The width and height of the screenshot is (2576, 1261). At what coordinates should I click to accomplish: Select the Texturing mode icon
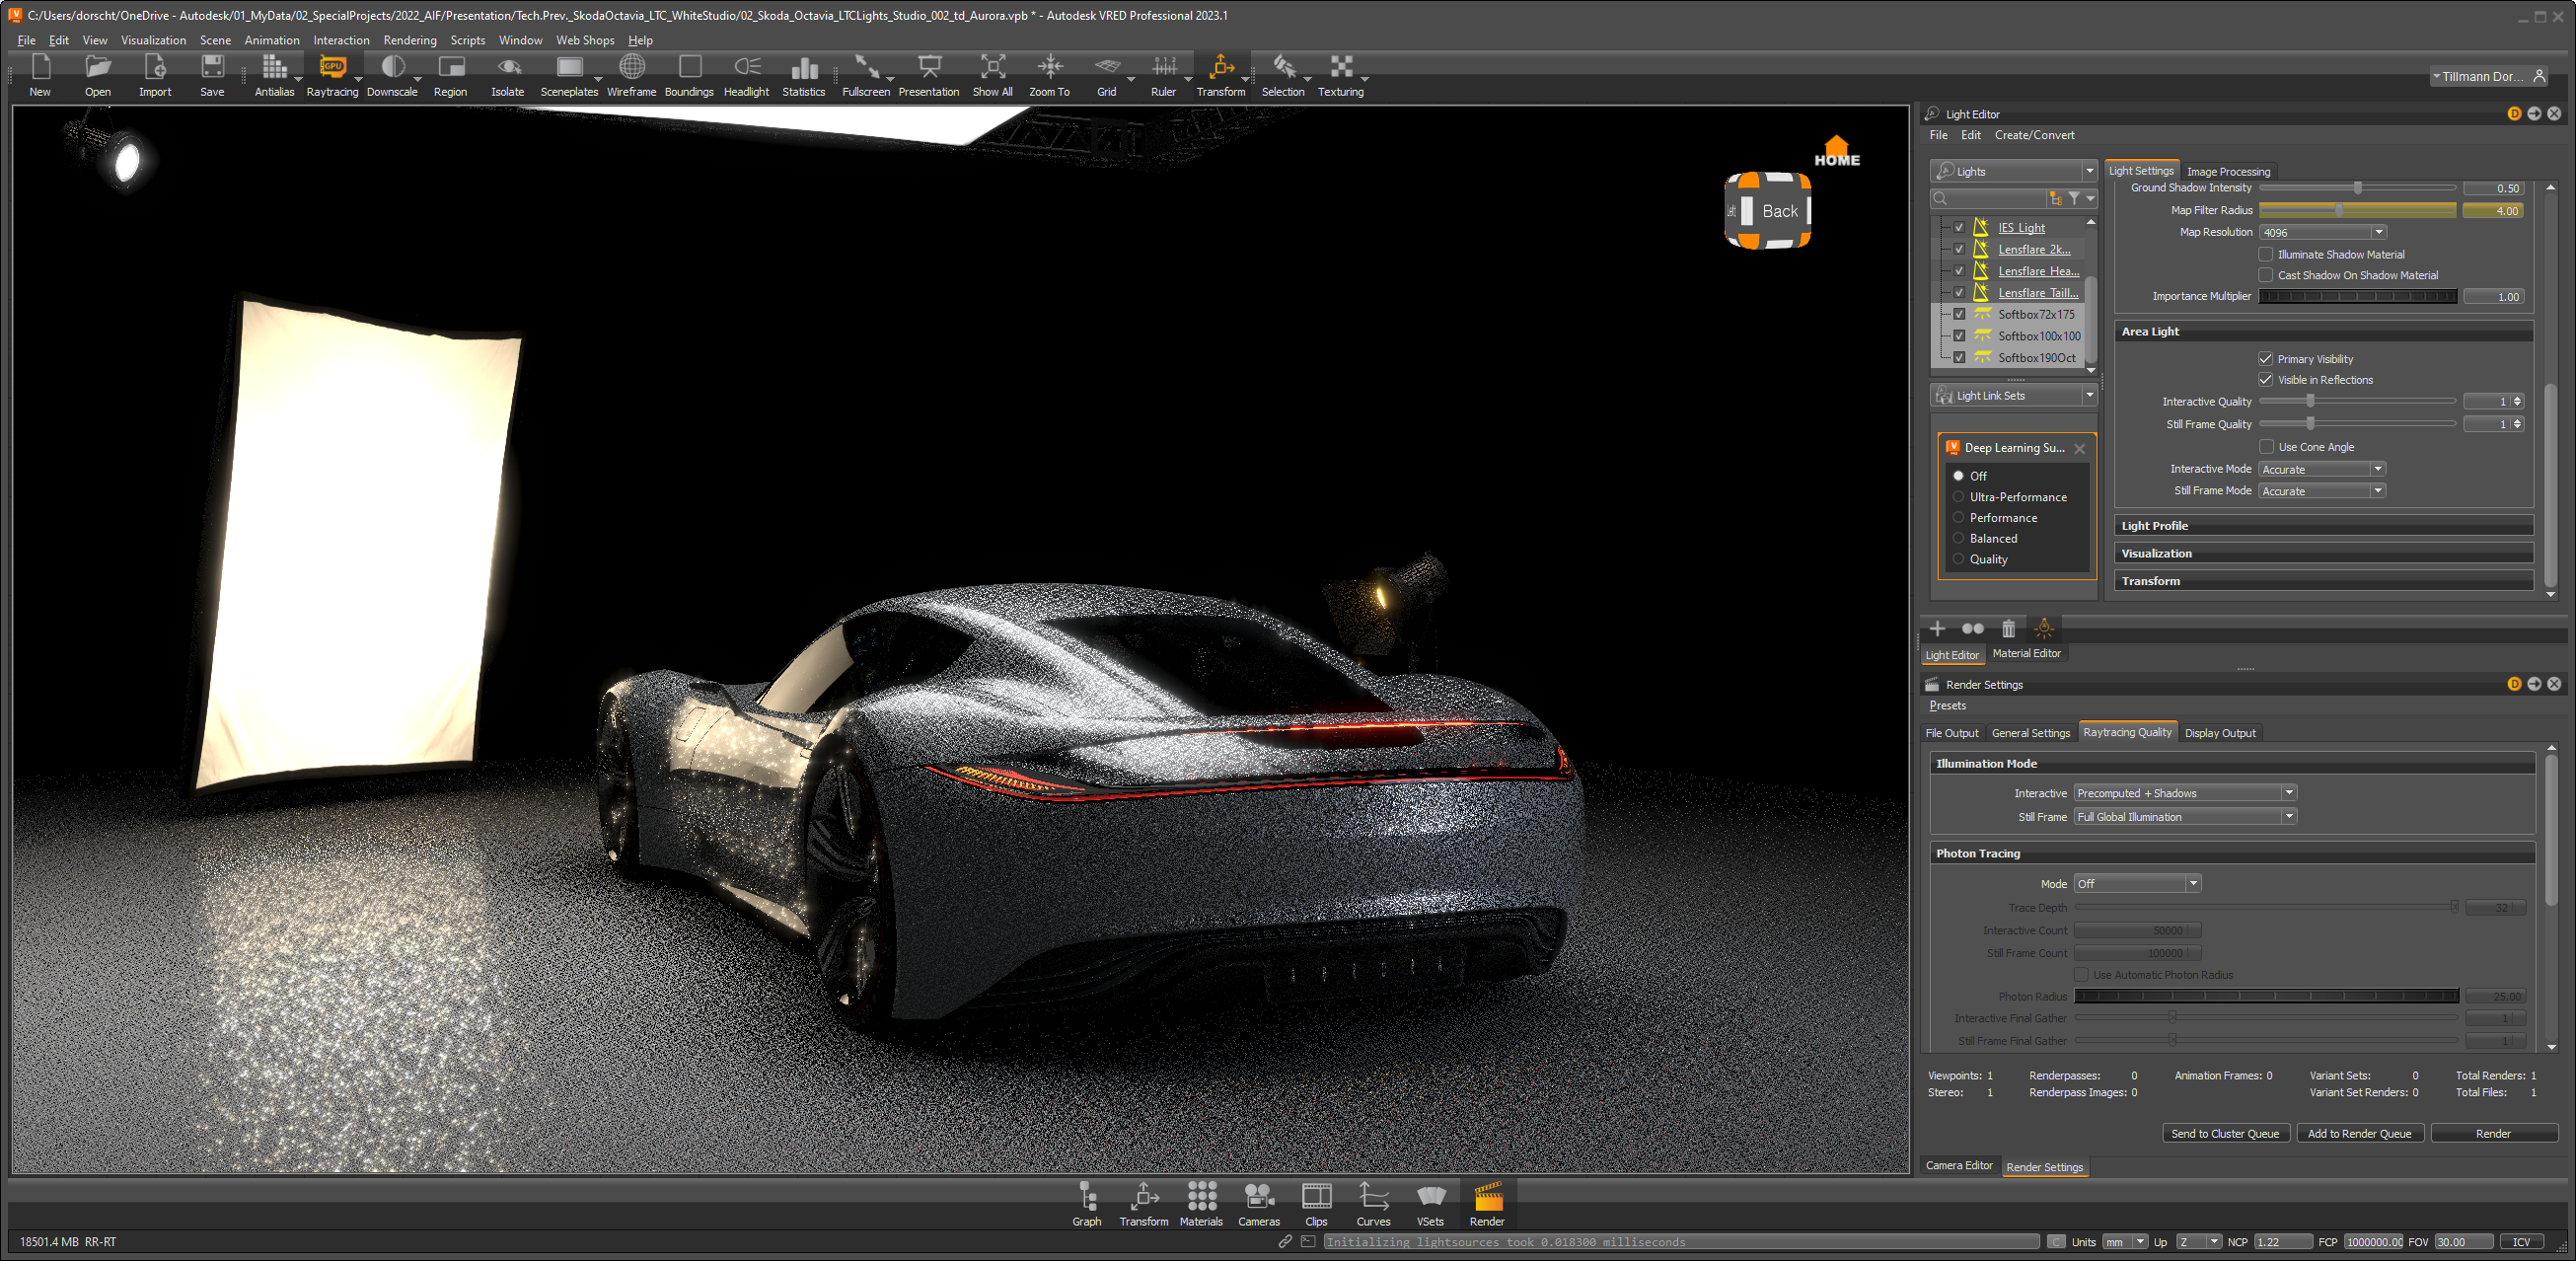click(1341, 66)
